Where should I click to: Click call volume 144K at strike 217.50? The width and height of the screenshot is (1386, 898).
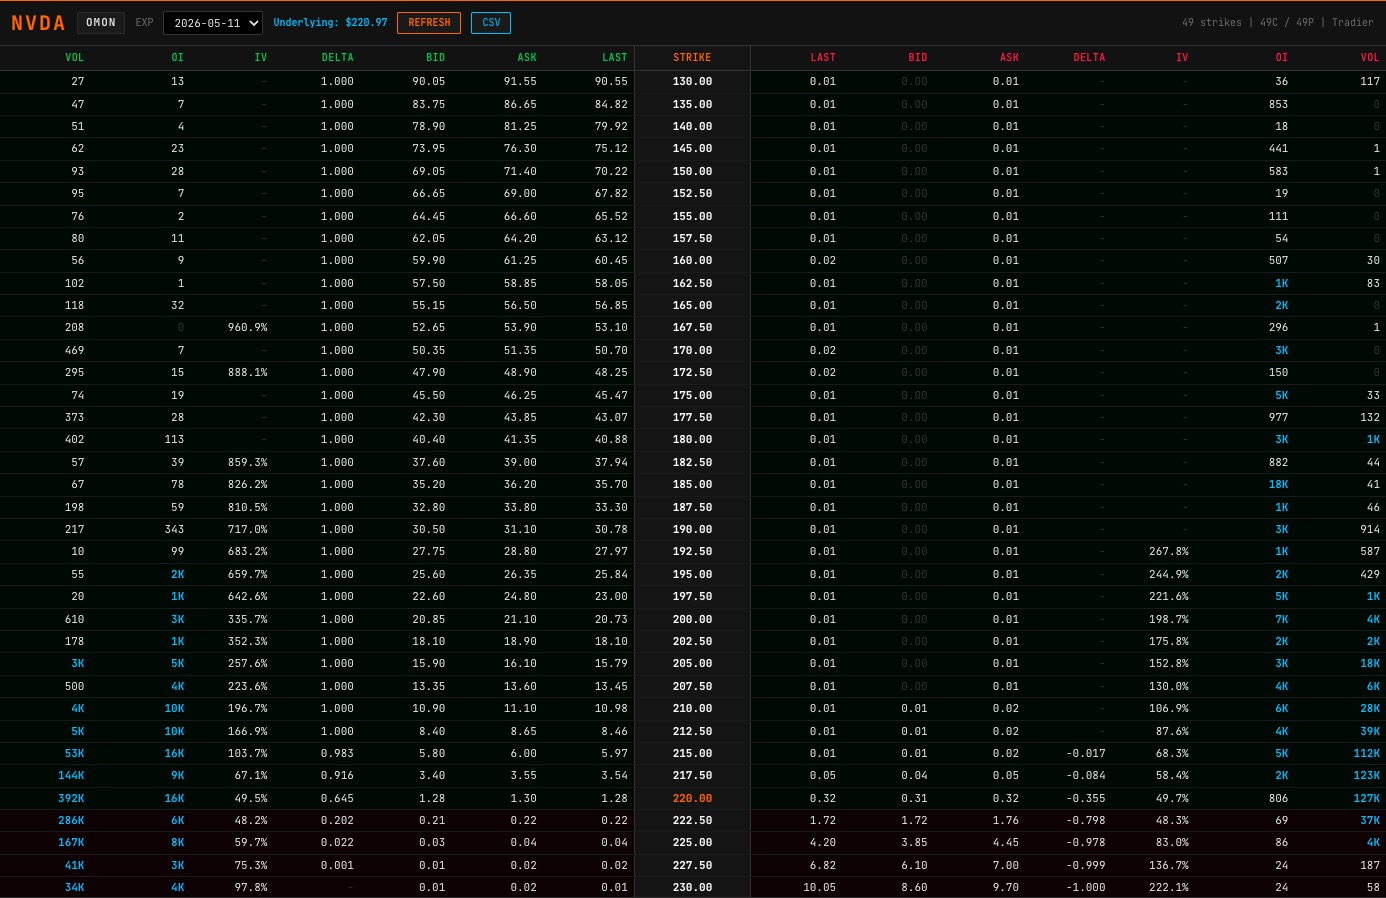[x=71, y=775]
